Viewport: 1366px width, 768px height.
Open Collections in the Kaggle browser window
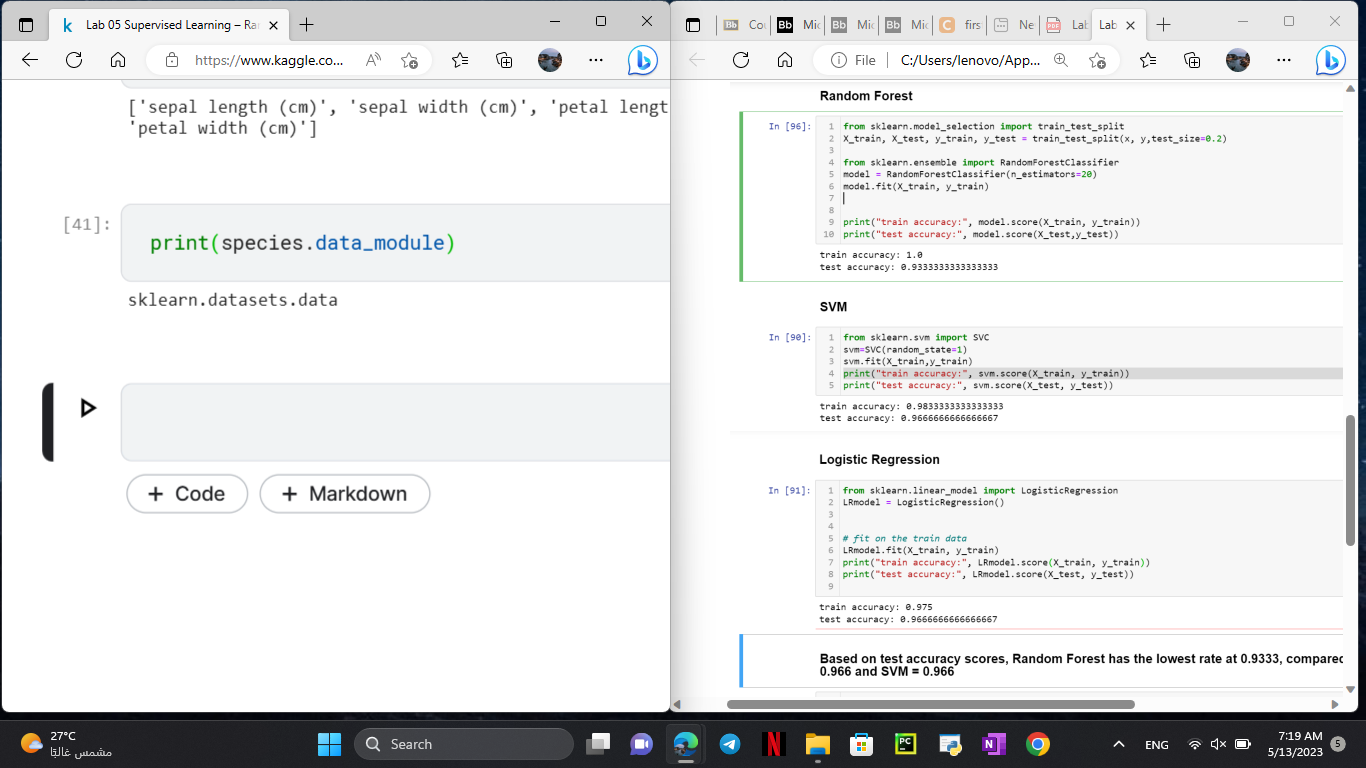point(505,60)
